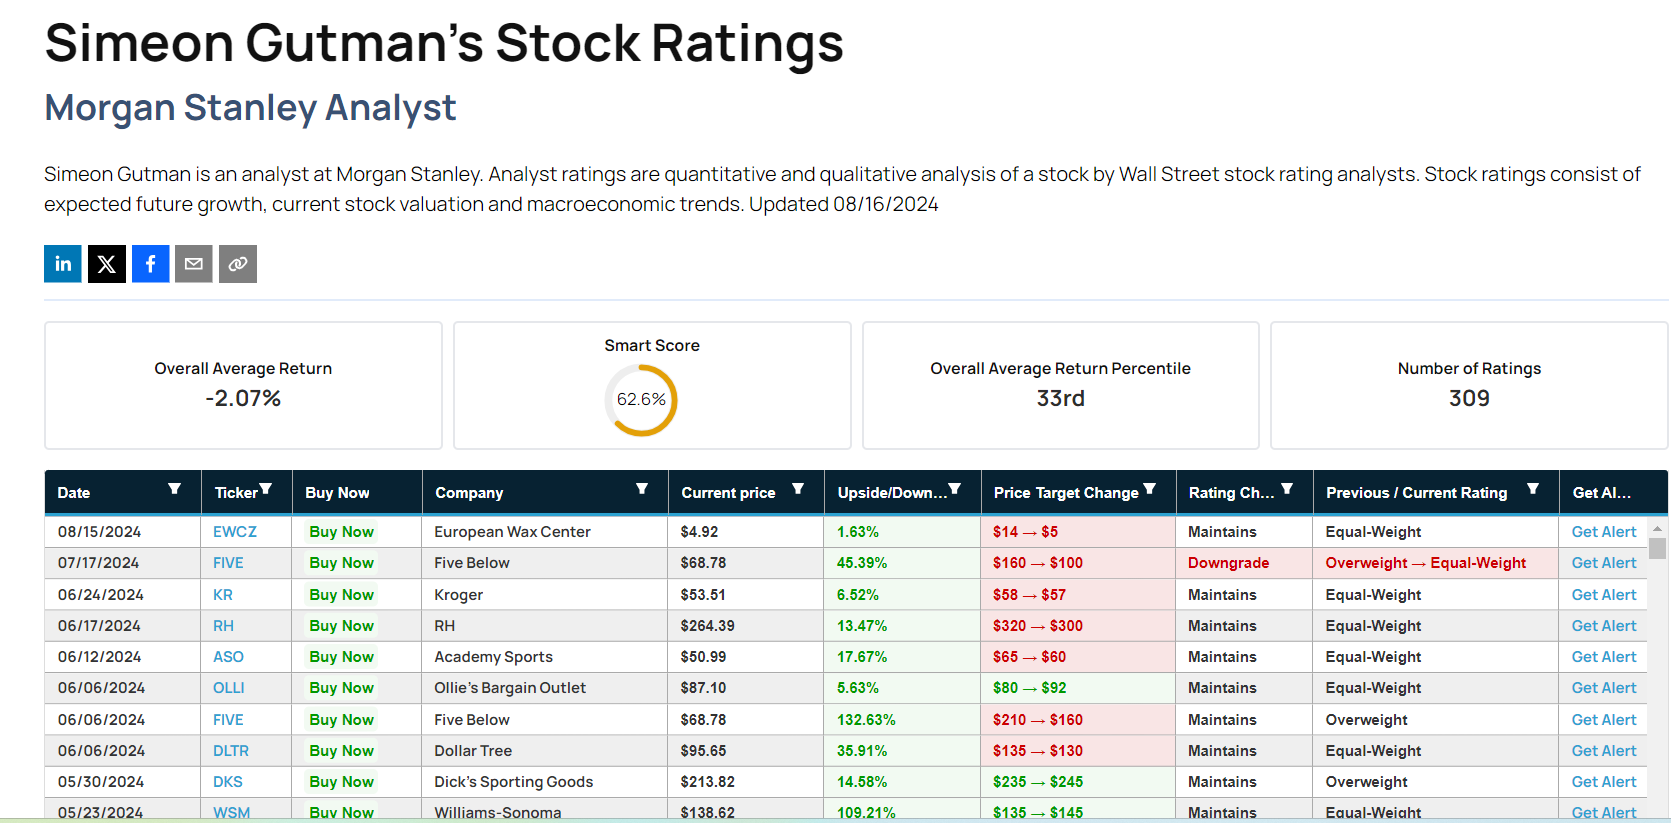
Task: Select Dick's Sporting Goods company name
Action: click(x=513, y=782)
